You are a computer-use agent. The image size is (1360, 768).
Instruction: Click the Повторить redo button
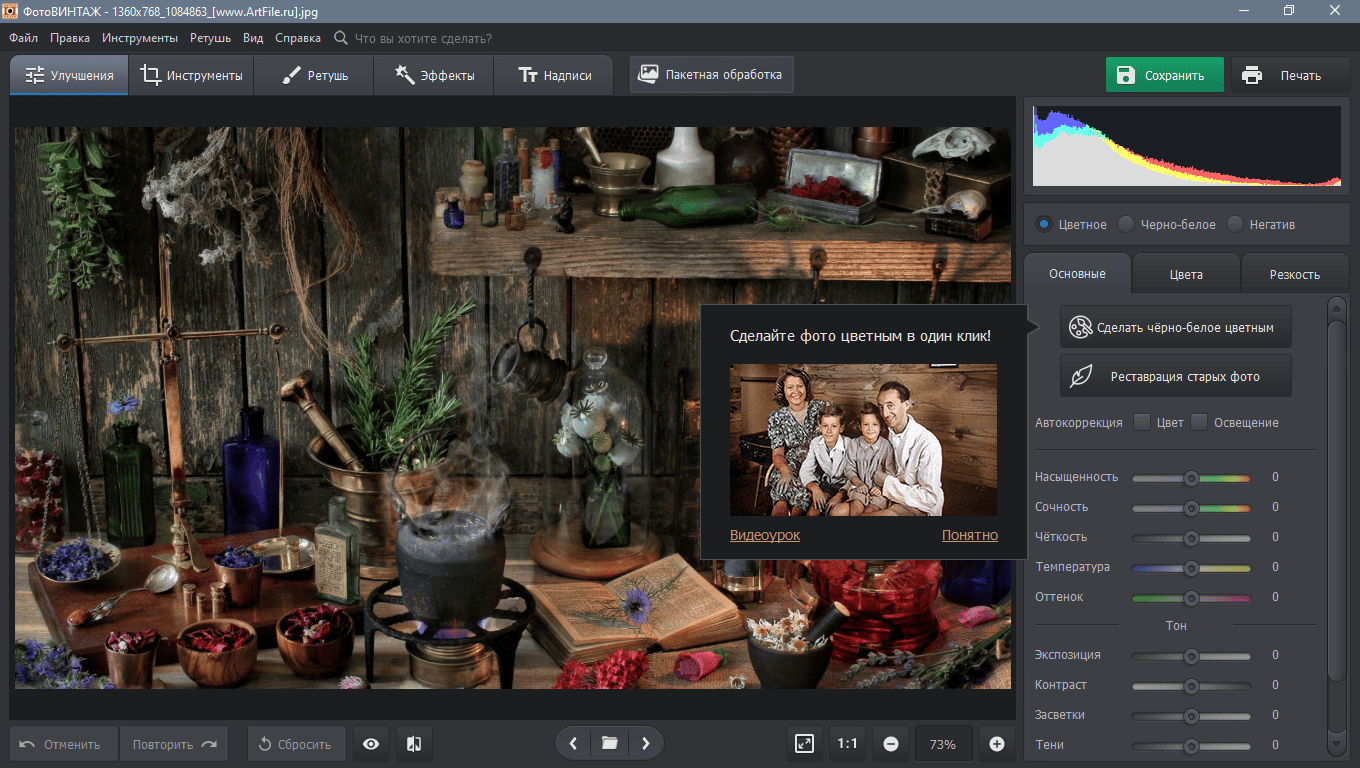point(174,744)
